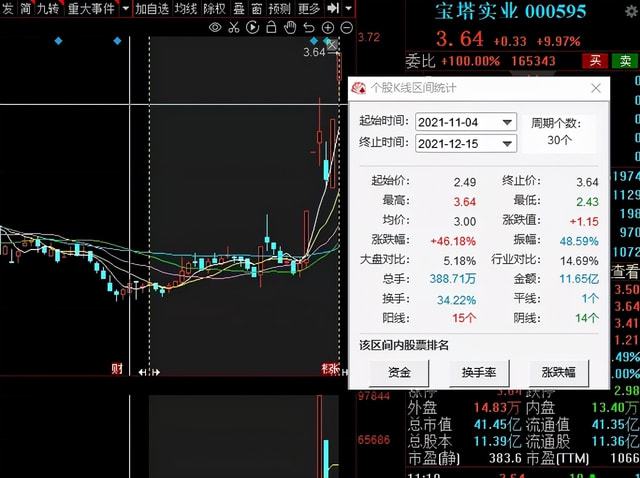
Task: Undo with the curved arrow icon
Action: tap(309, 27)
